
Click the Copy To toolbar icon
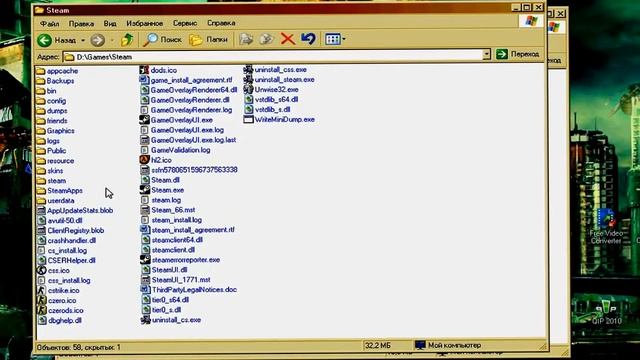267,39
